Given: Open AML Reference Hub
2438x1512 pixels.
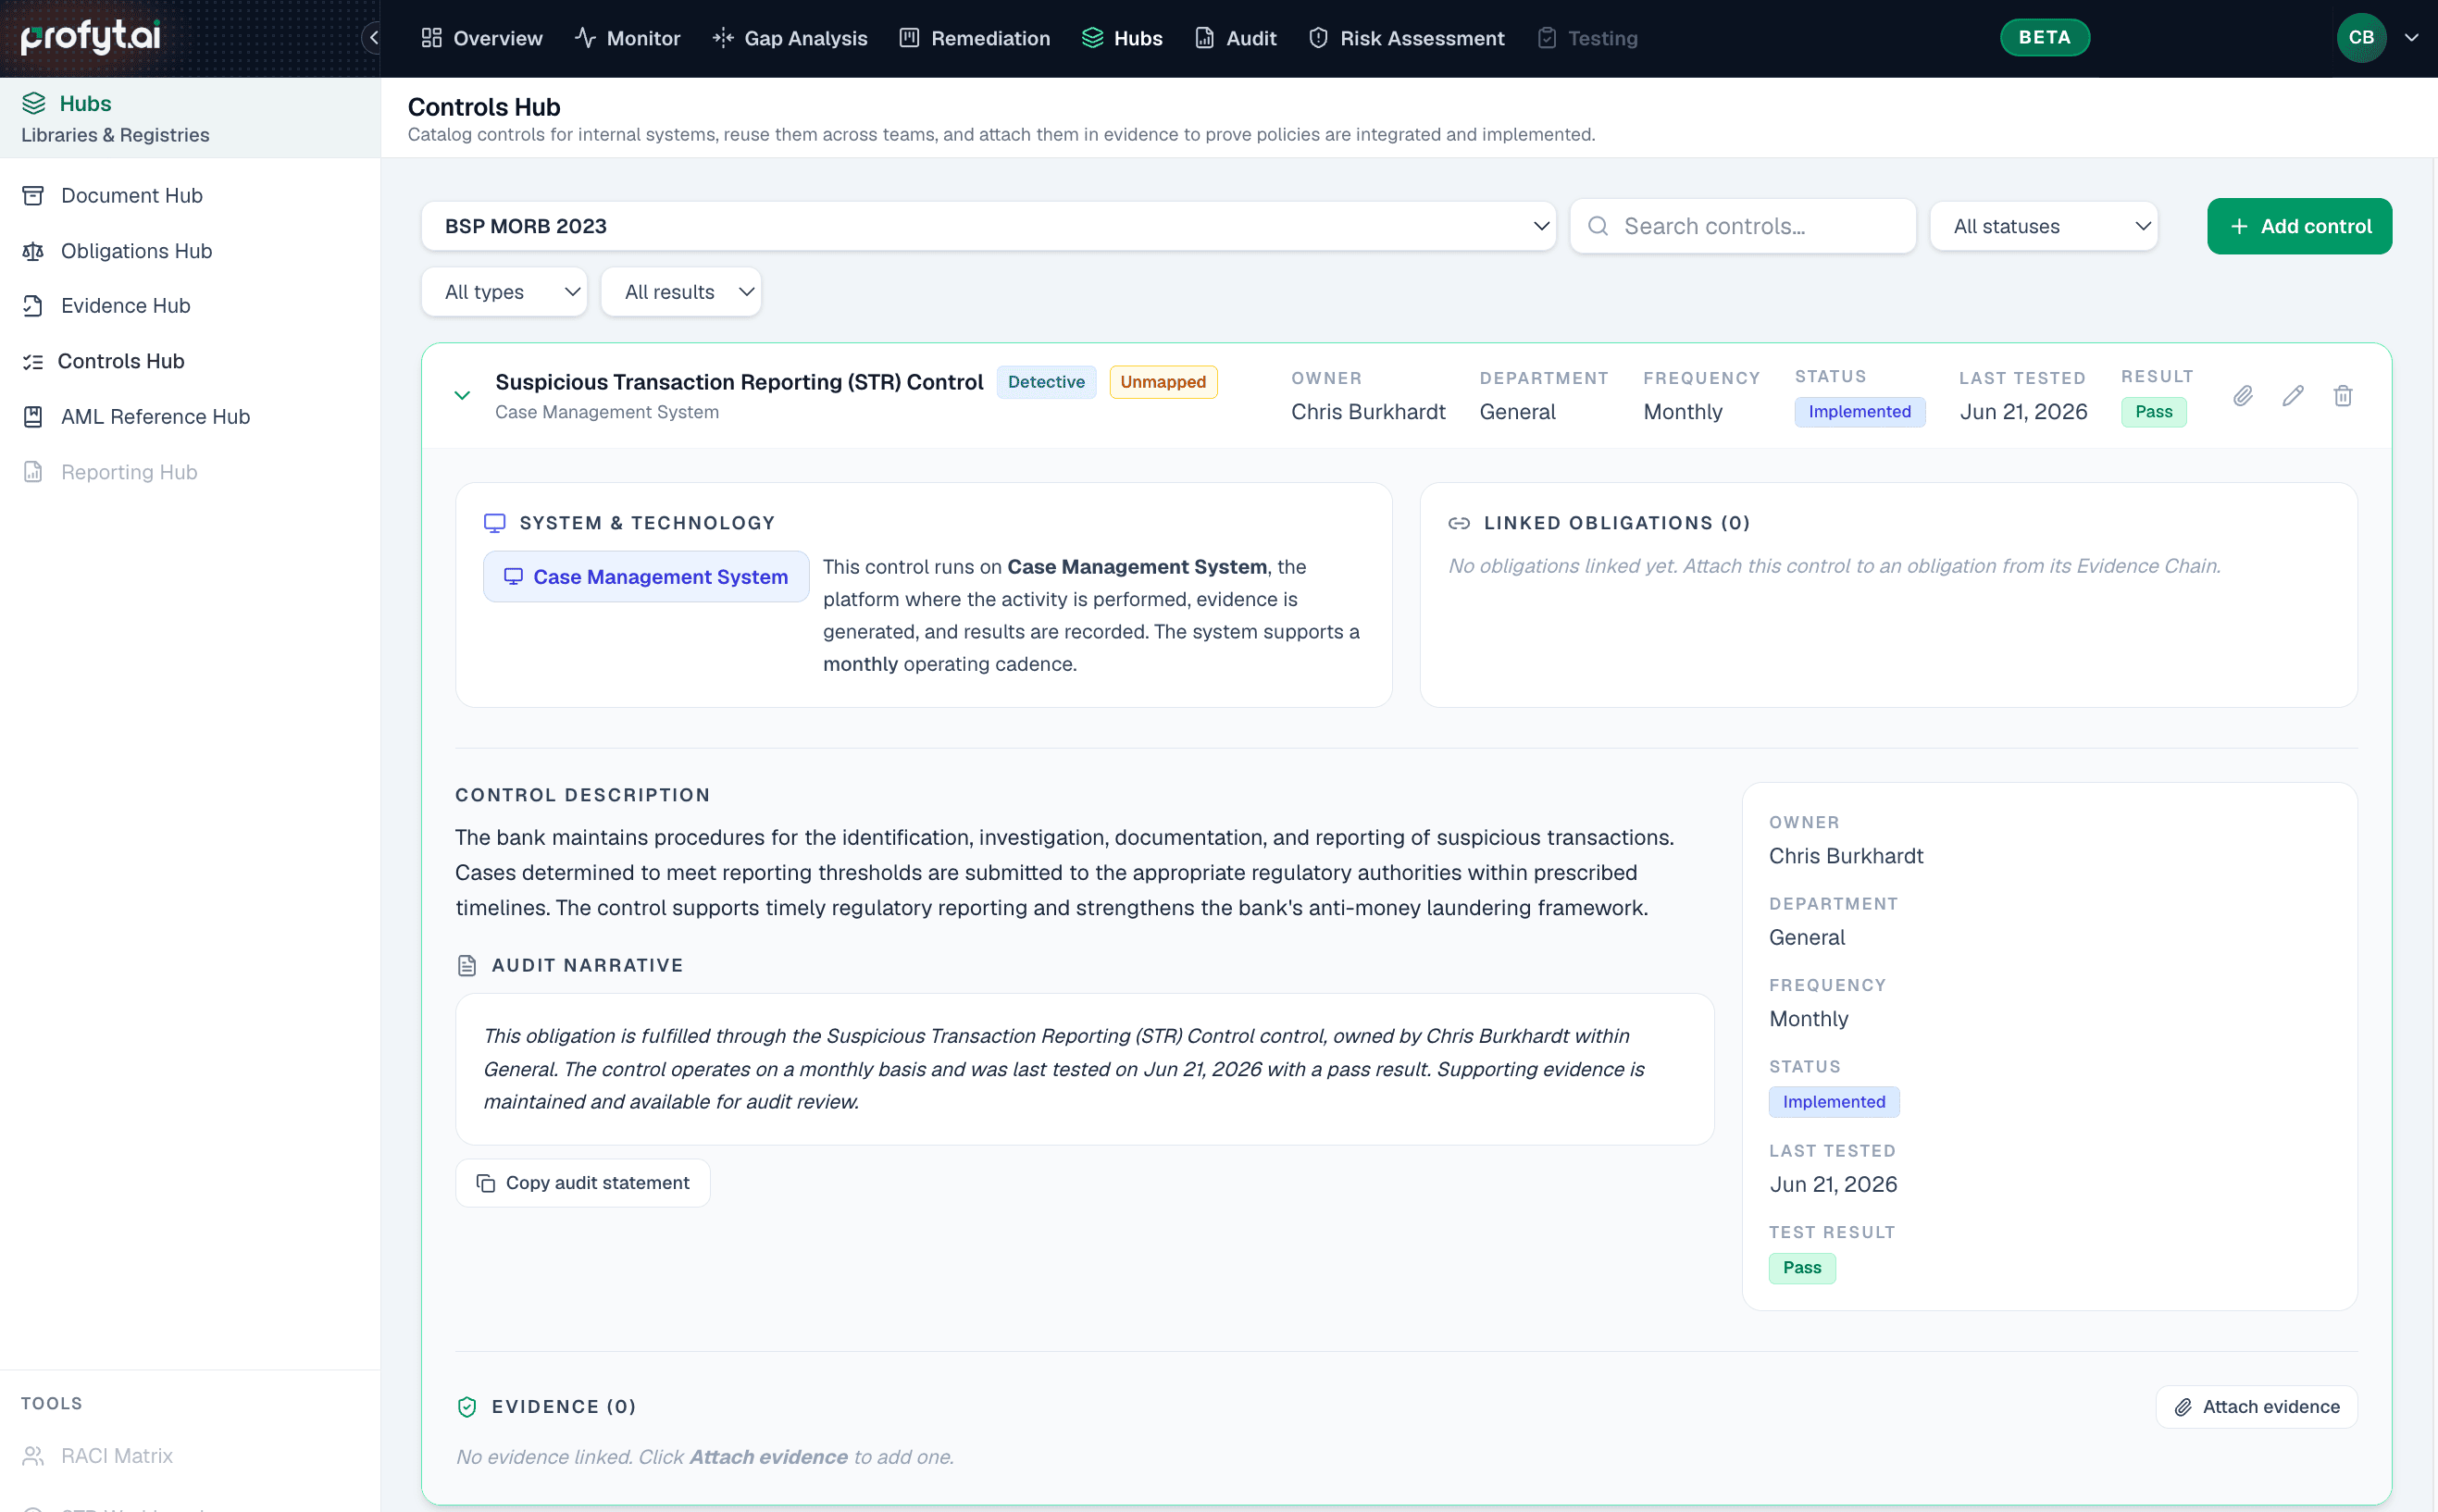Looking at the screenshot, I should pyautogui.click(x=155, y=416).
